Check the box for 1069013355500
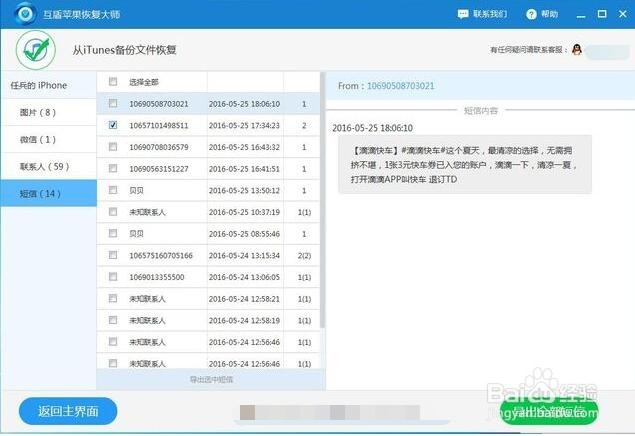This screenshot has width=635, height=436. point(113,276)
